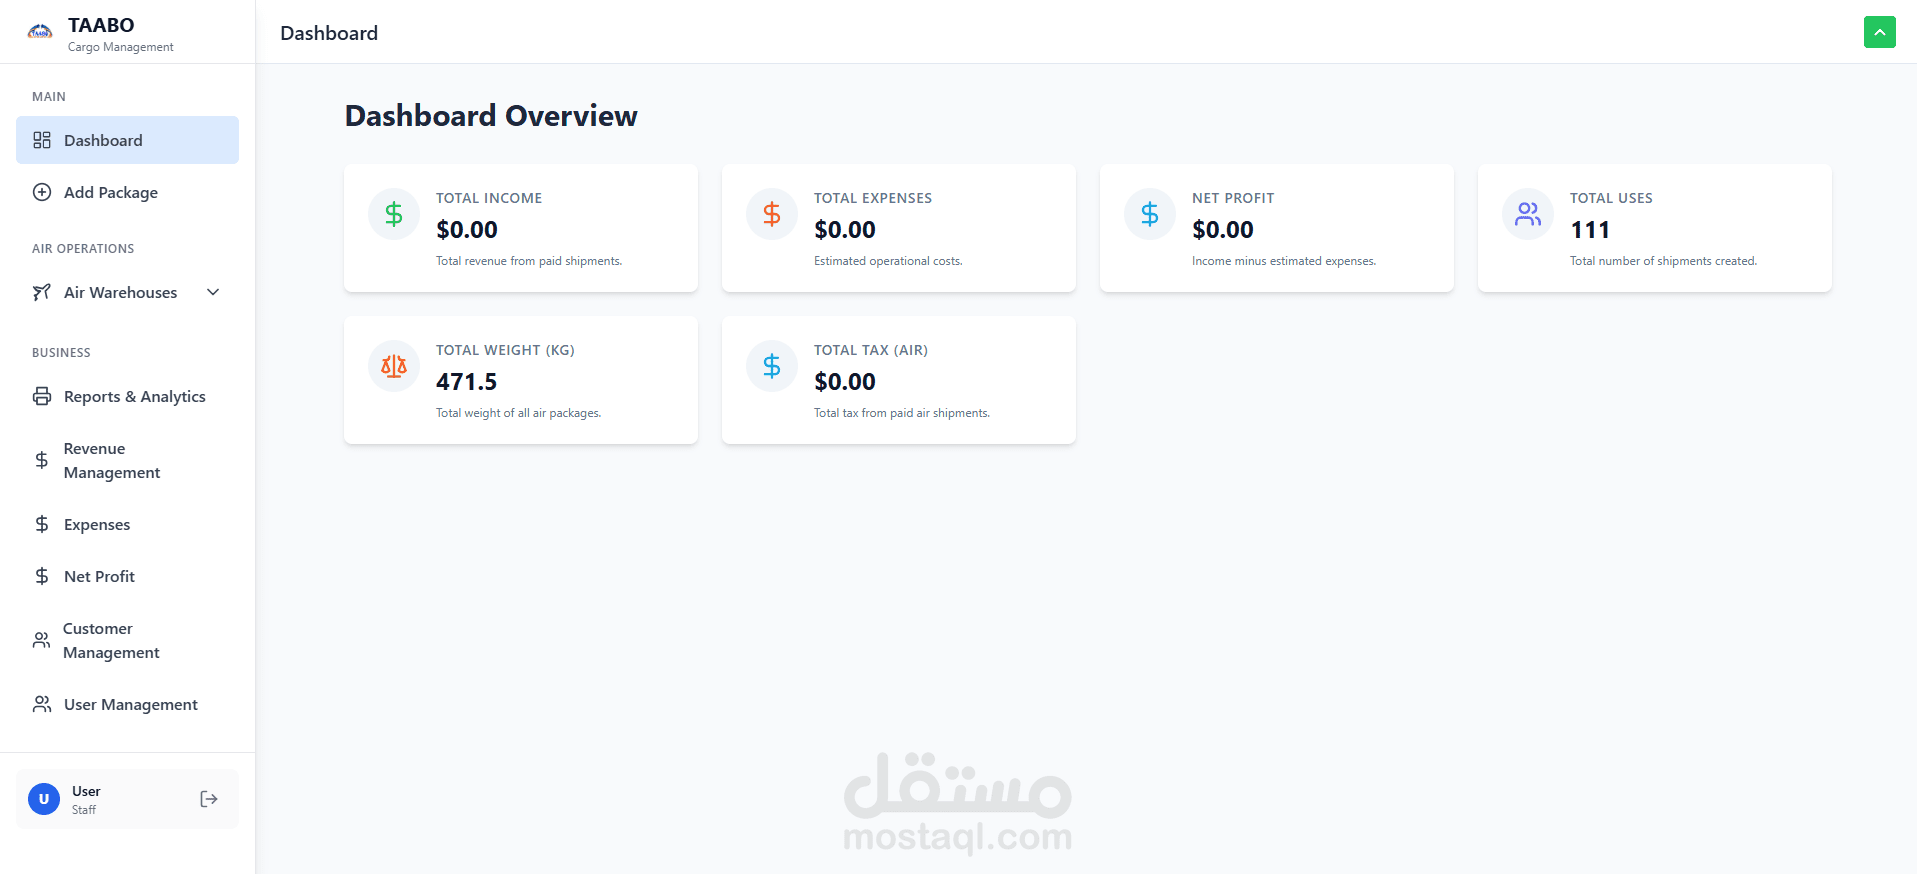1917x874 pixels.
Task: Click the User Staff profile name
Action: [86, 791]
